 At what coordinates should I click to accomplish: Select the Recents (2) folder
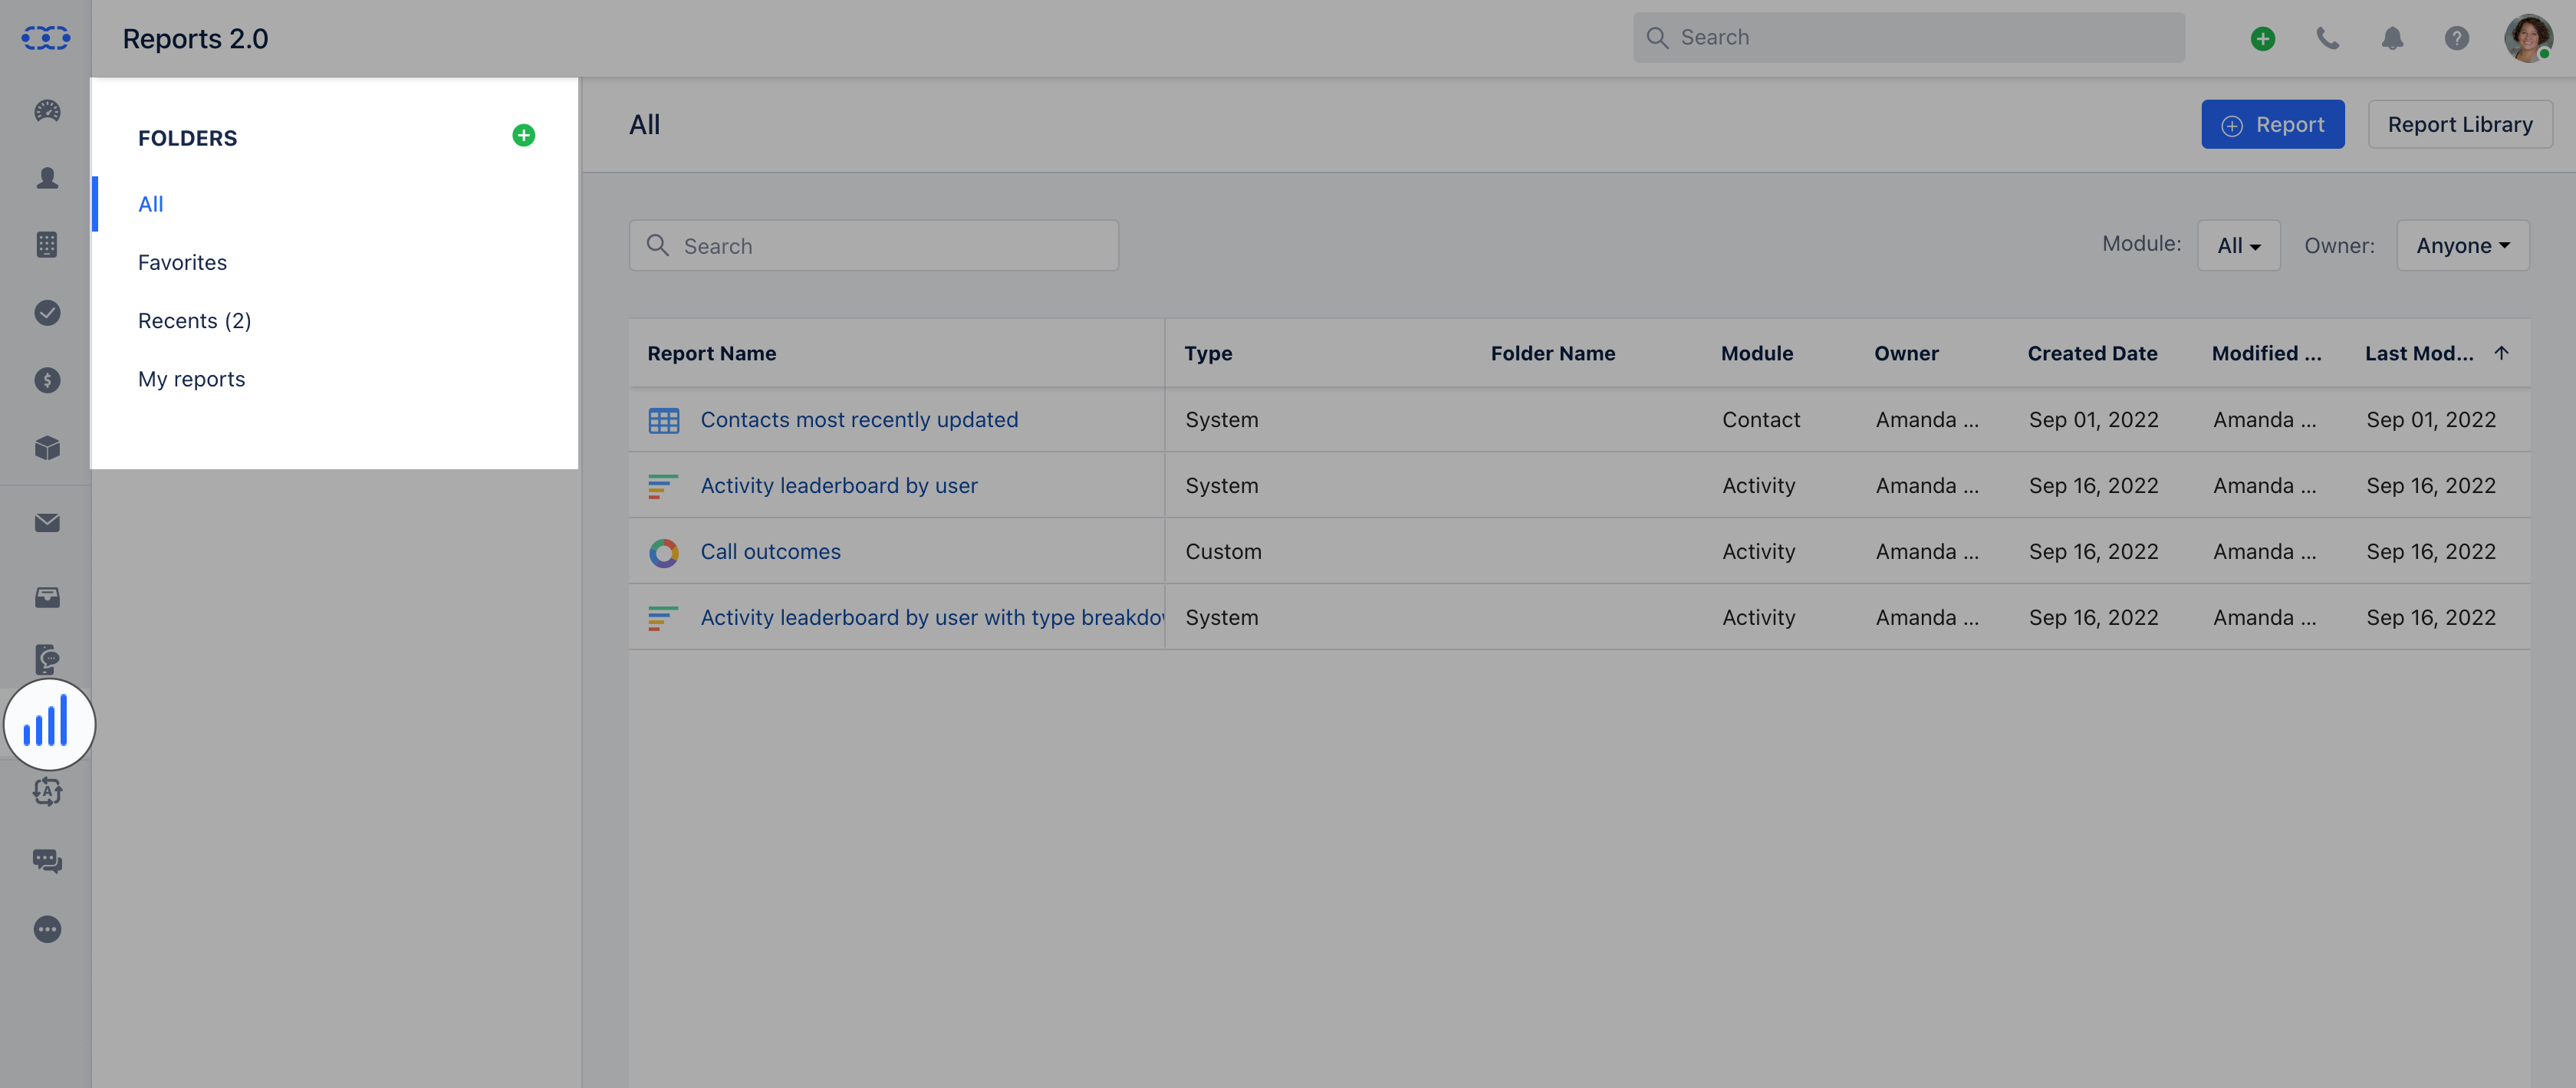click(x=194, y=320)
